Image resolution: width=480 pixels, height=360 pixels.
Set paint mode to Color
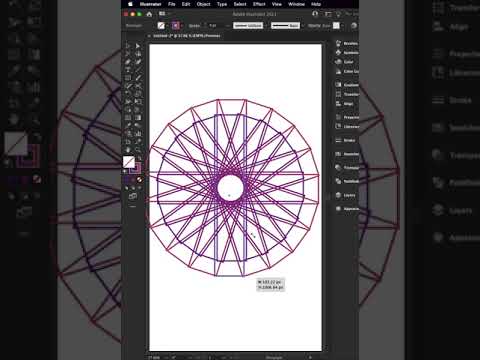pos(127,180)
